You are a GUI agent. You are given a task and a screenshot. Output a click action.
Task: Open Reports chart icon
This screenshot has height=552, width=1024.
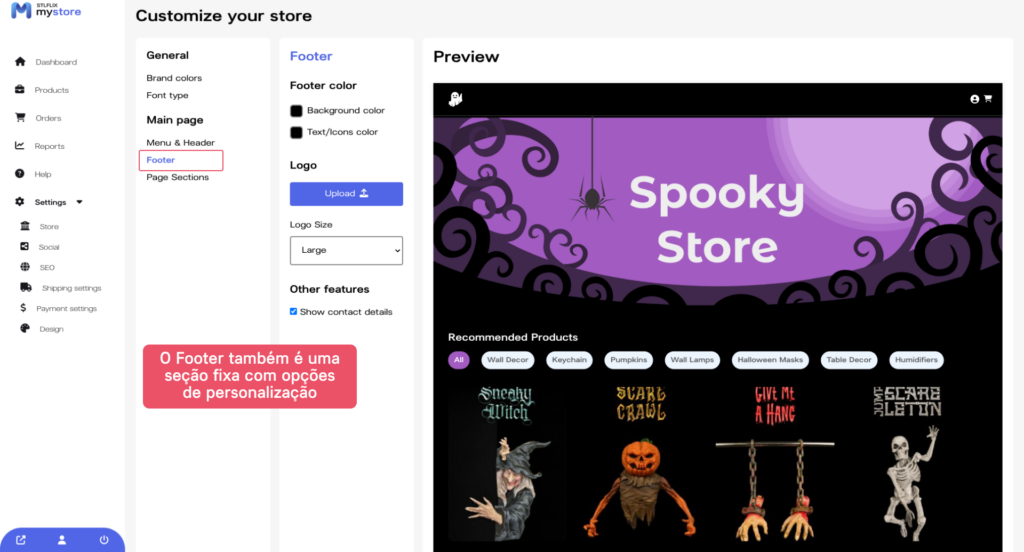(x=20, y=146)
